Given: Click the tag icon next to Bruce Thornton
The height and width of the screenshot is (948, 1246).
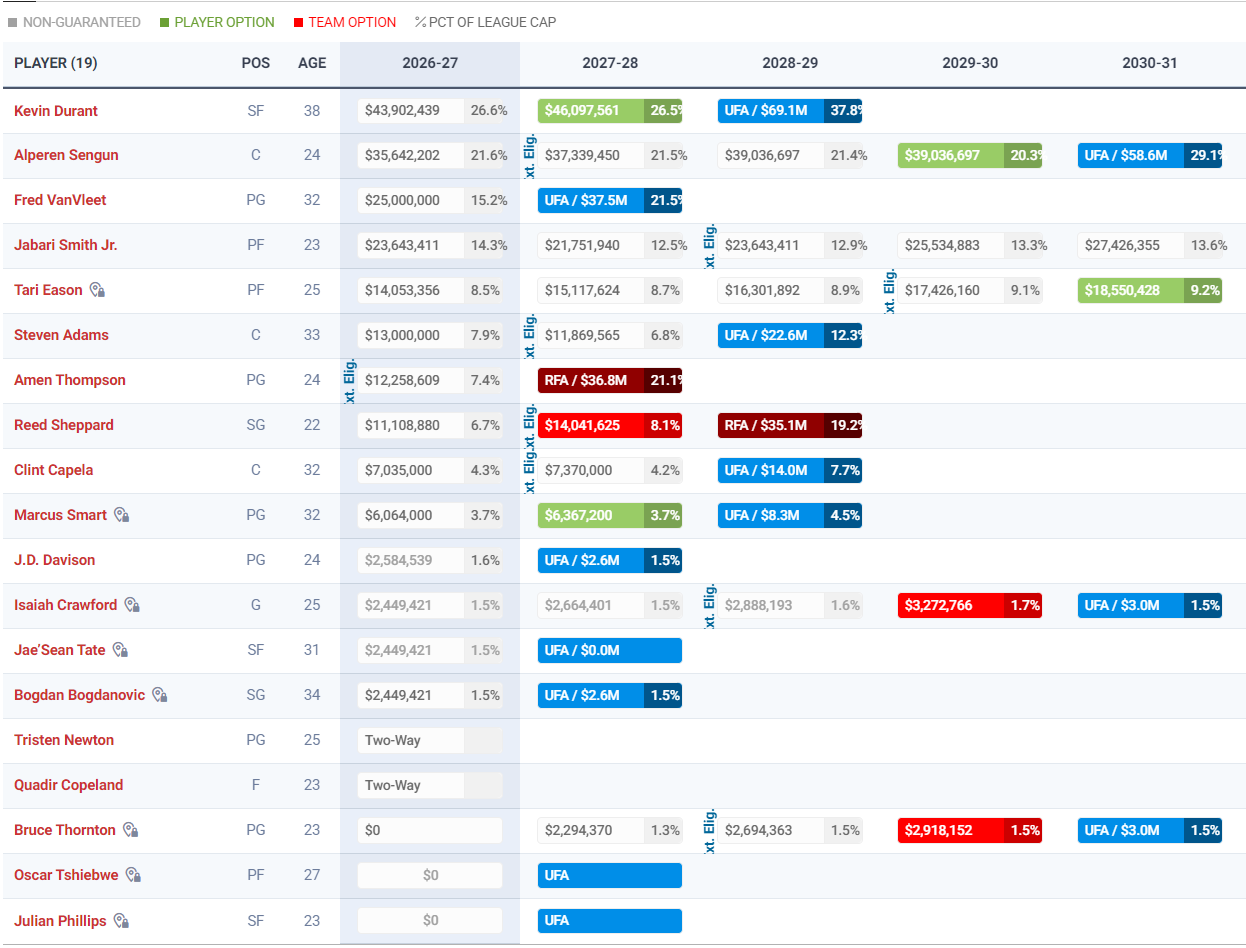Looking at the screenshot, I should click(x=130, y=830).
